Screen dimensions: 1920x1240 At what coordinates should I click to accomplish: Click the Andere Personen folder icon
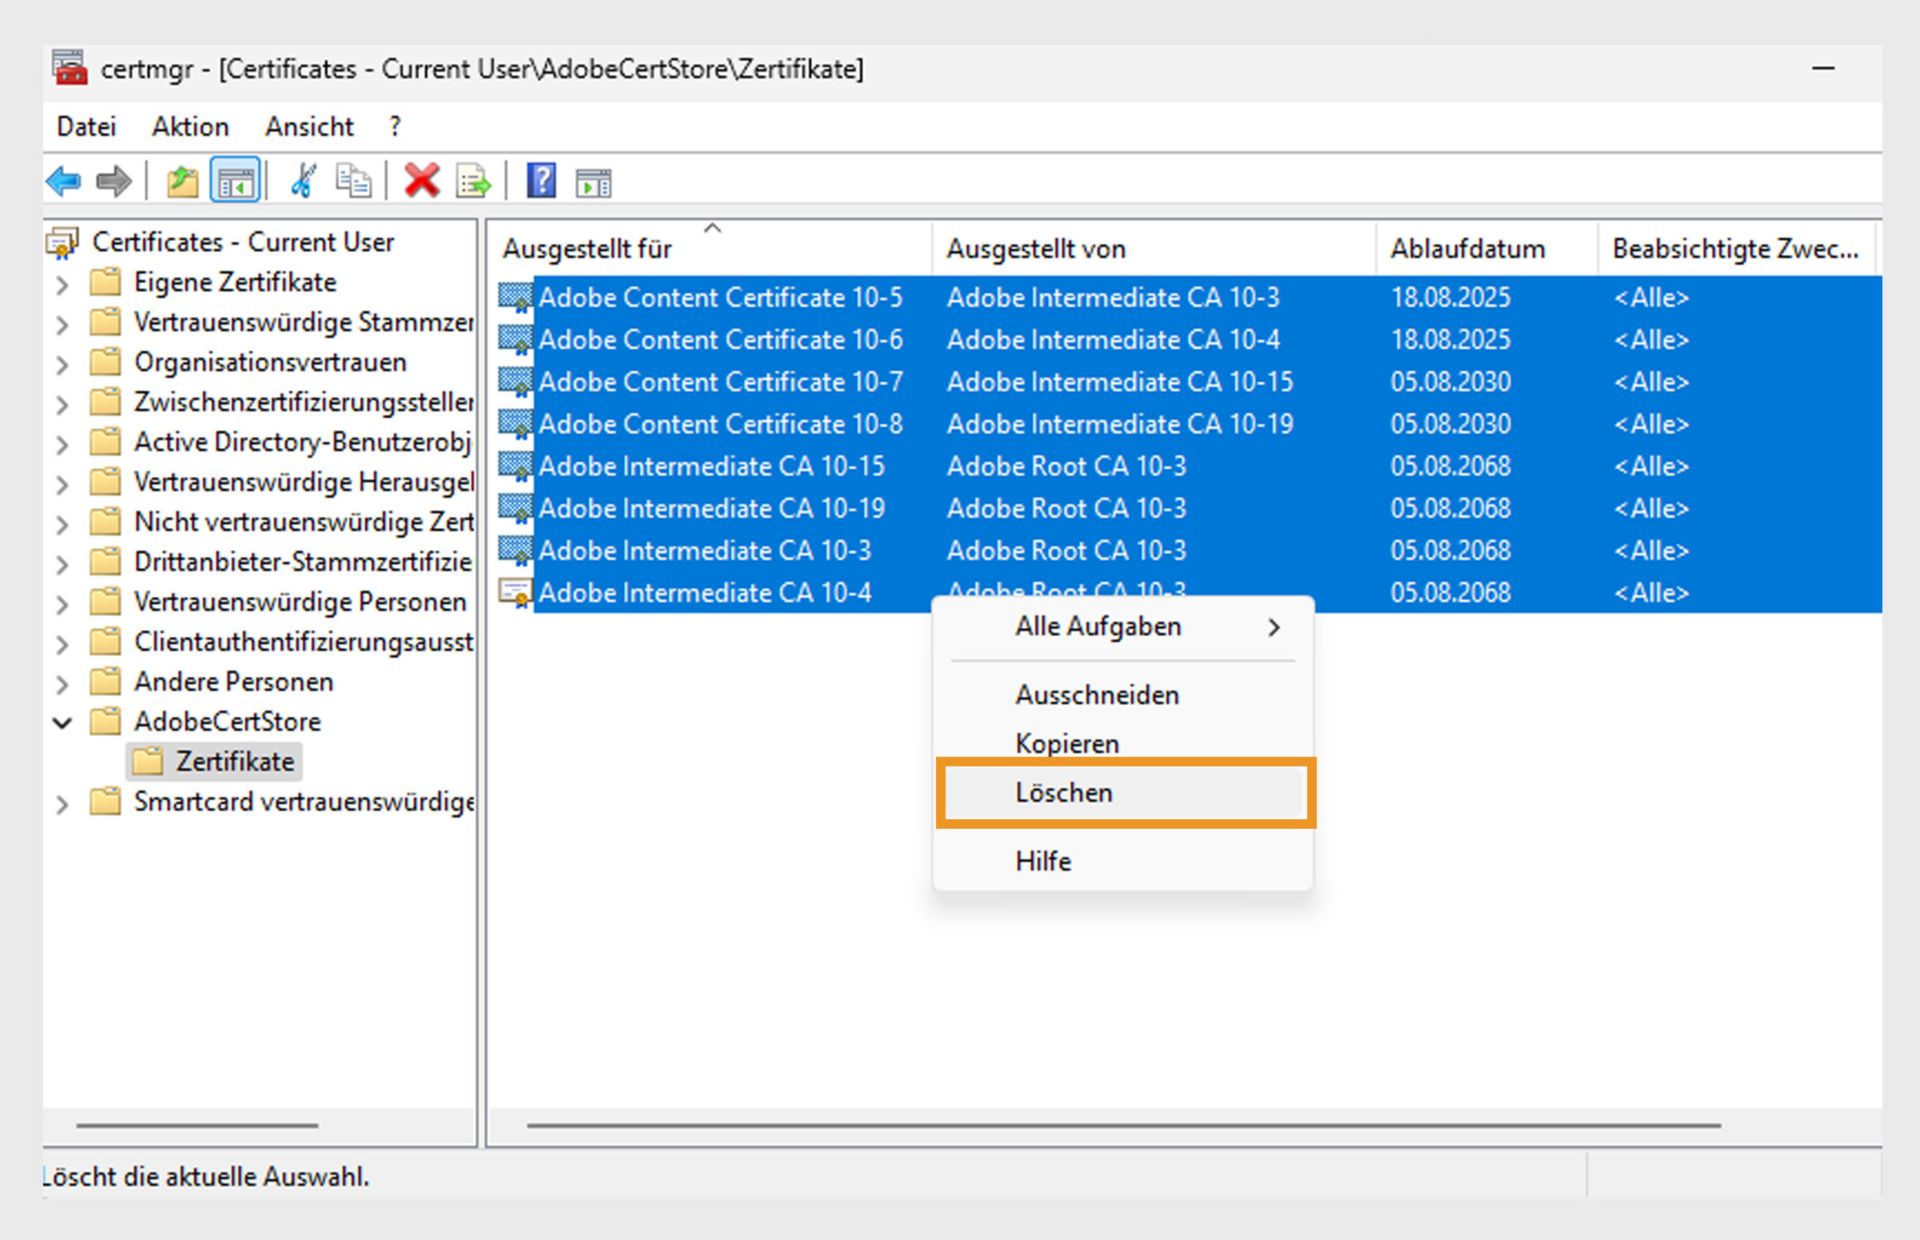click(x=105, y=681)
